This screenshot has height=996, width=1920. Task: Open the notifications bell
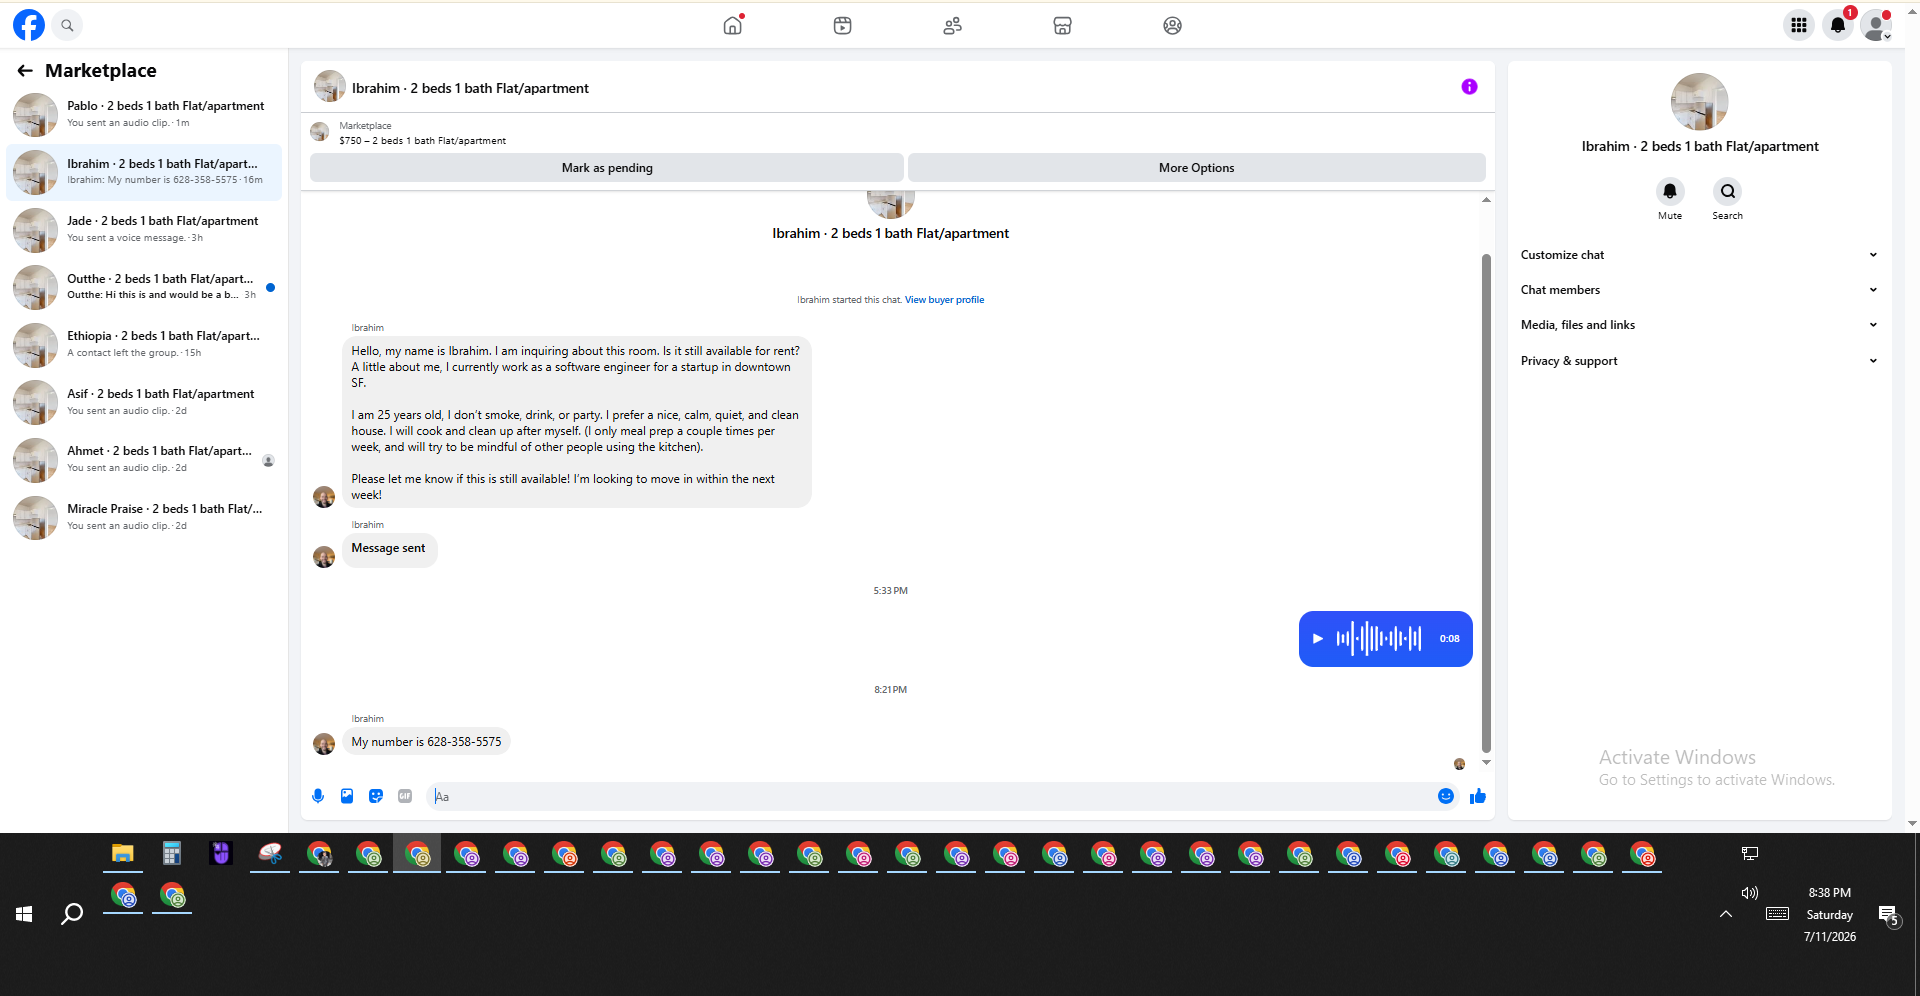[x=1838, y=25]
